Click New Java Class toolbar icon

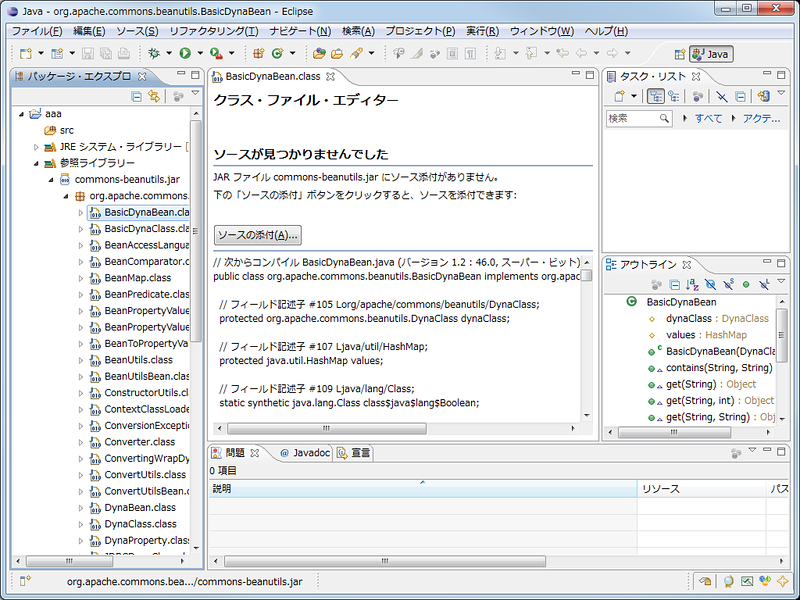tap(277, 53)
